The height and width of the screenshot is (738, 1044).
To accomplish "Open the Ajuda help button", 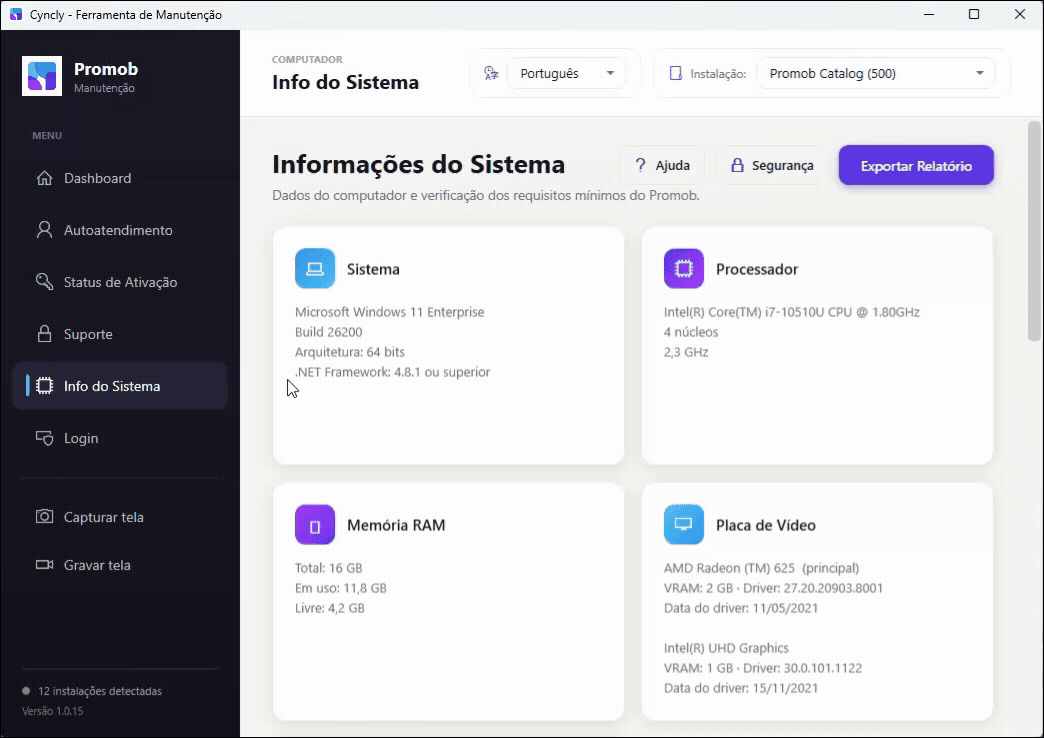I will 662,166.
